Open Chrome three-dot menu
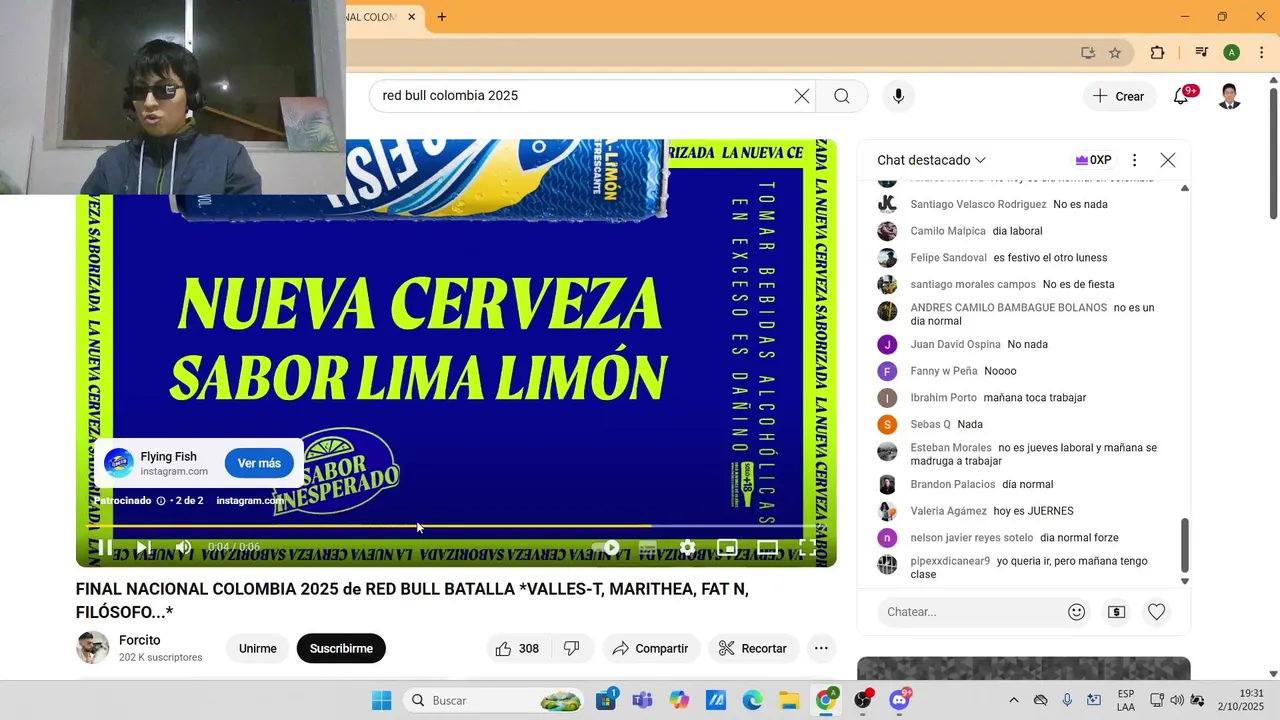The width and height of the screenshot is (1280, 720). click(x=1262, y=53)
